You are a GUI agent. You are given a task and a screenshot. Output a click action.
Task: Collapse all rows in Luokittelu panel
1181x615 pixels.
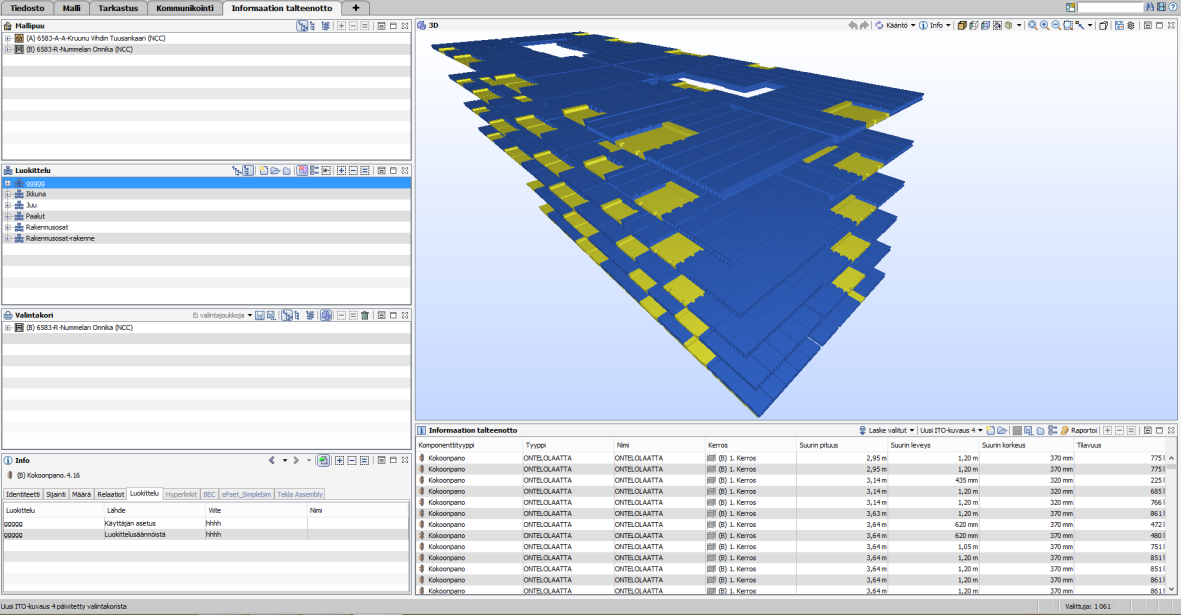tap(352, 171)
